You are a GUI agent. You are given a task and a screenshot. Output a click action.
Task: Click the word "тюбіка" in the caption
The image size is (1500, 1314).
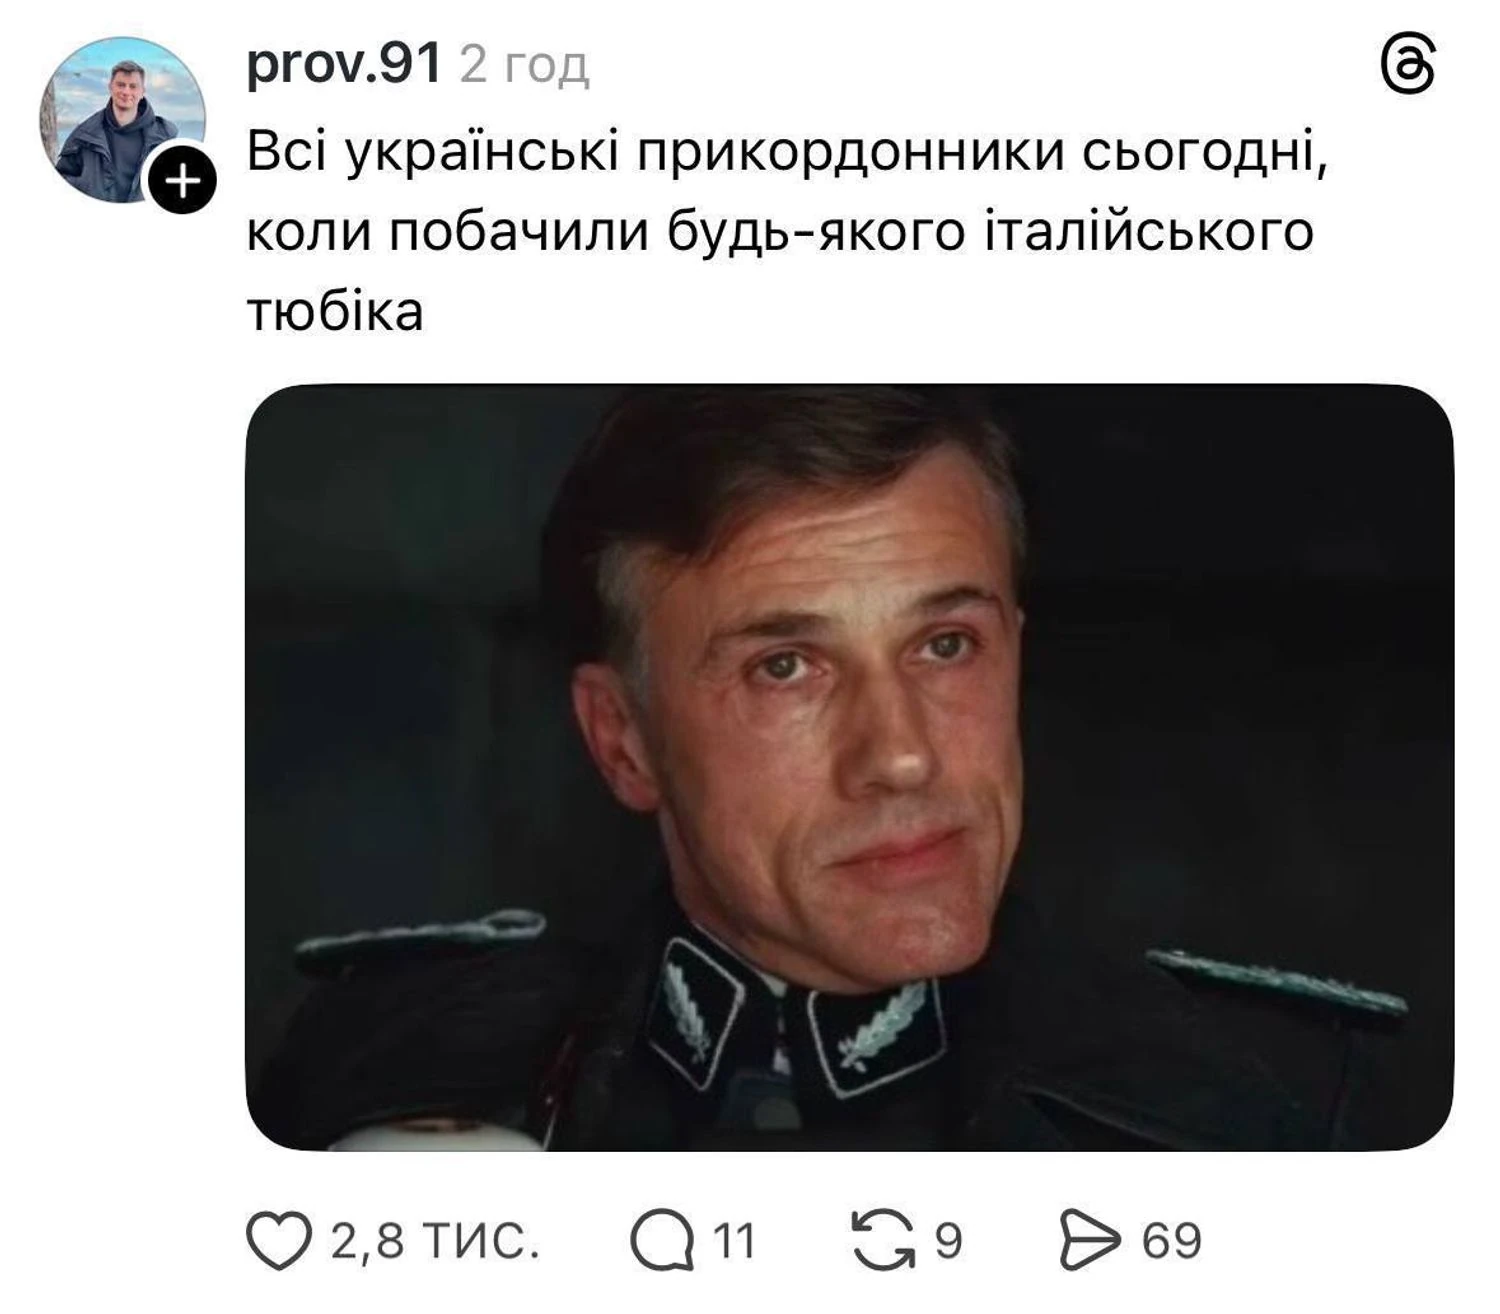click(x=335, y=311)
